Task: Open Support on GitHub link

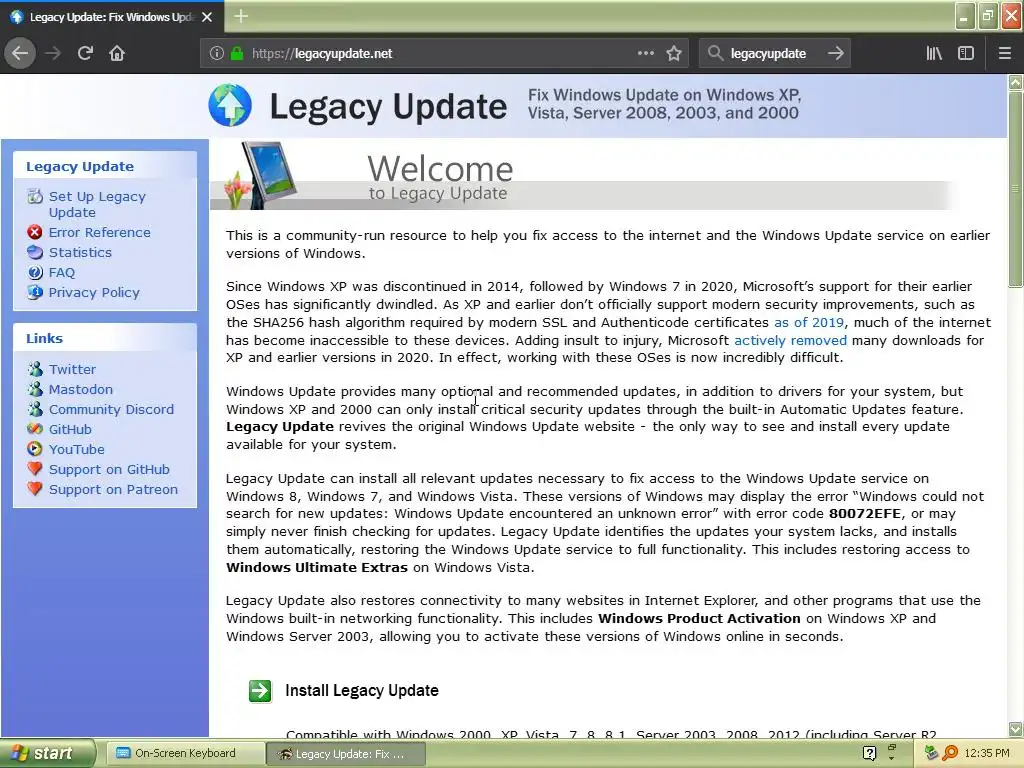Action: pos(109,470)
